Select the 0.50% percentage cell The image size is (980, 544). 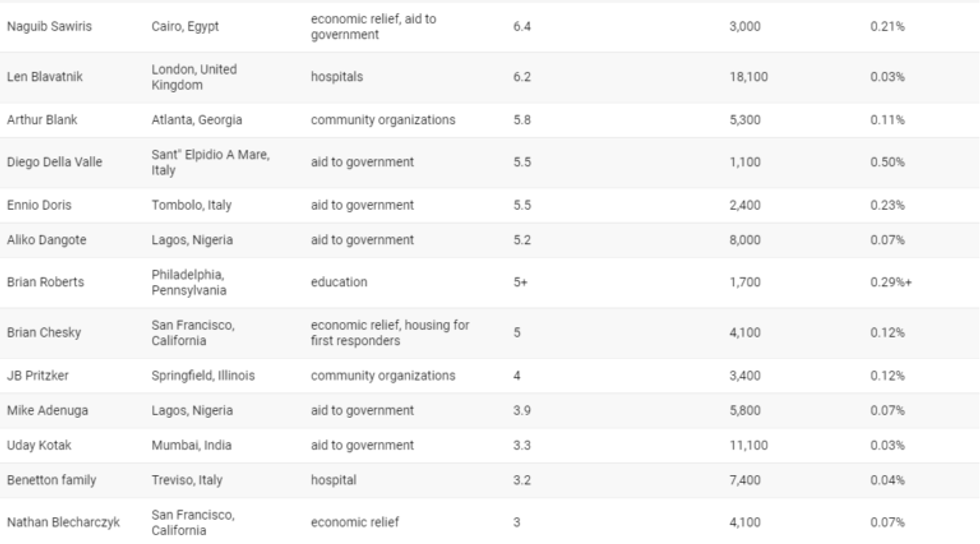pos(887,162)
